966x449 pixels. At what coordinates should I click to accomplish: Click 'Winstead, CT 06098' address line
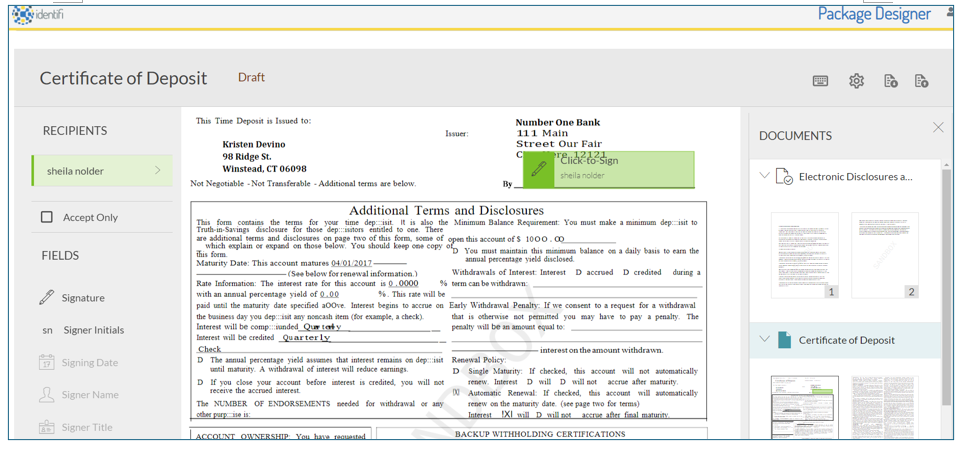coord(264,169)
